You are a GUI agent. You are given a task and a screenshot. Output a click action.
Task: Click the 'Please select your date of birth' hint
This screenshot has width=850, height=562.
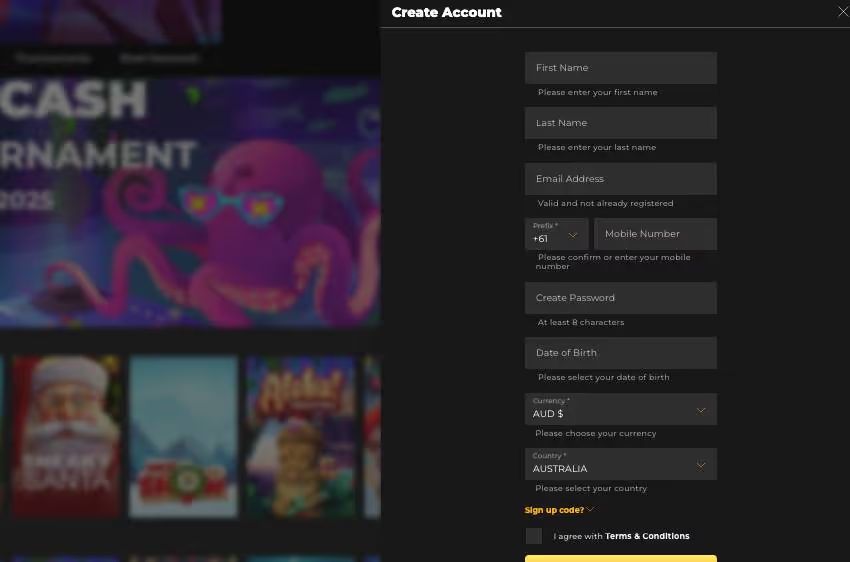603,377
